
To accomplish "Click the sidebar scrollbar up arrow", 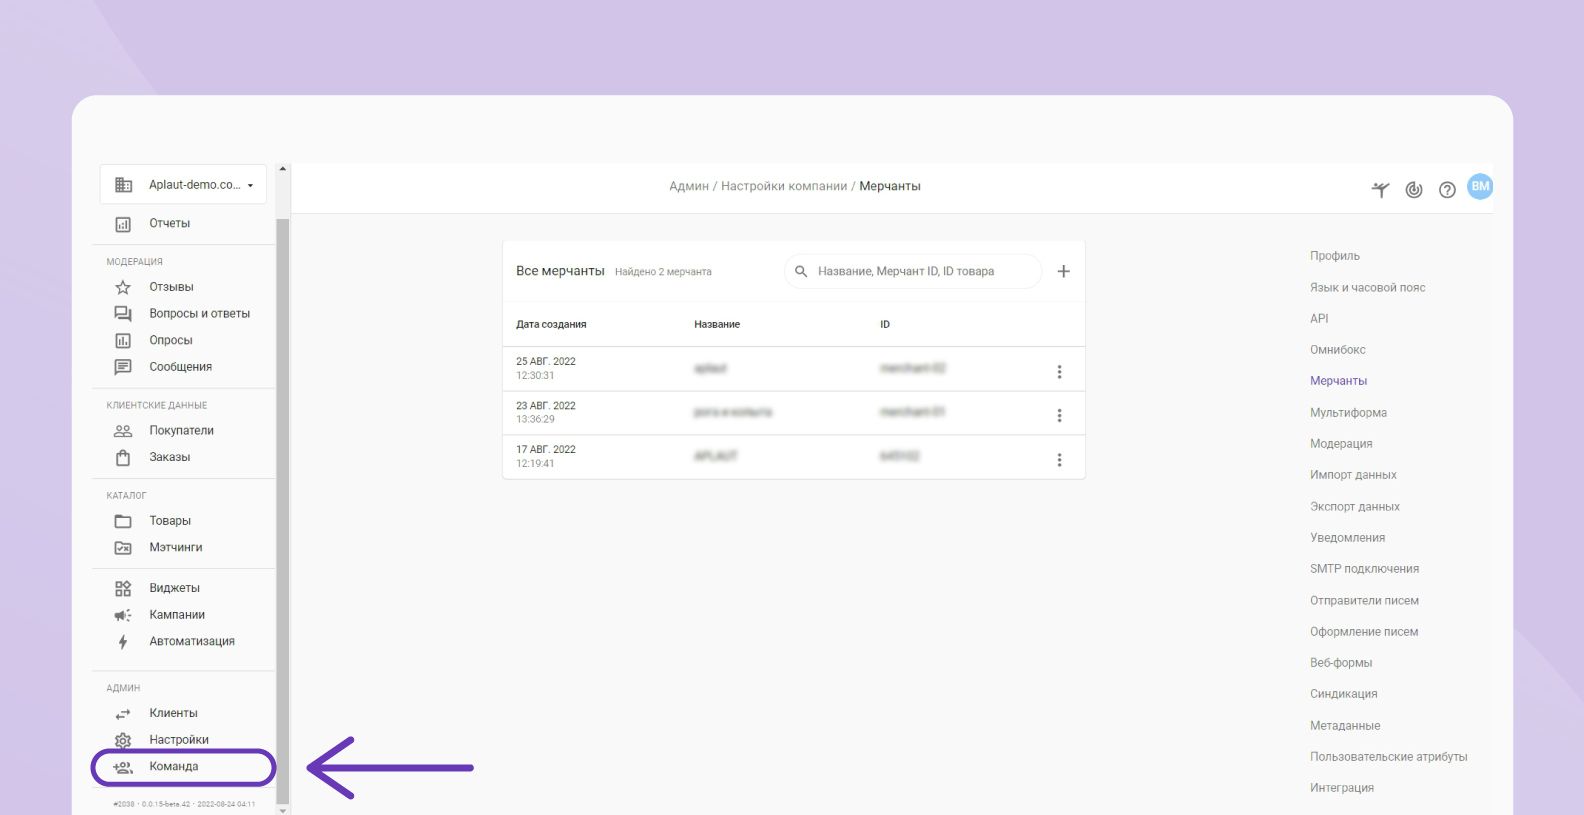I will (x=282, y=169).
